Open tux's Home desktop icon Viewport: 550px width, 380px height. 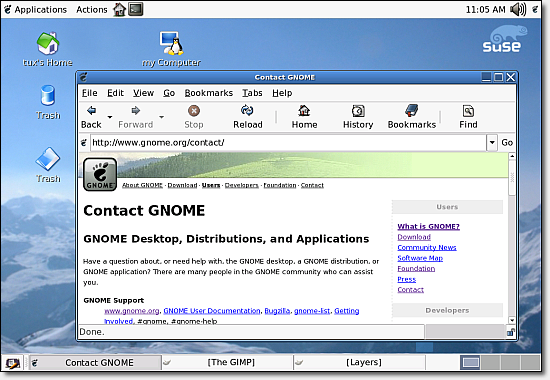click(x=48, y=44)
